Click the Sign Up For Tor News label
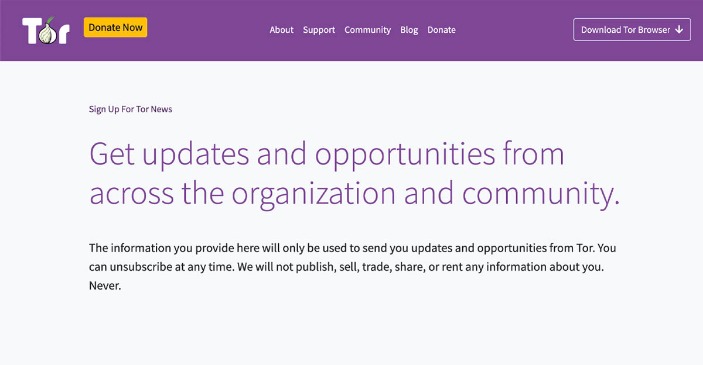Viewport: 703px width, 365px height. pos(130,109)
